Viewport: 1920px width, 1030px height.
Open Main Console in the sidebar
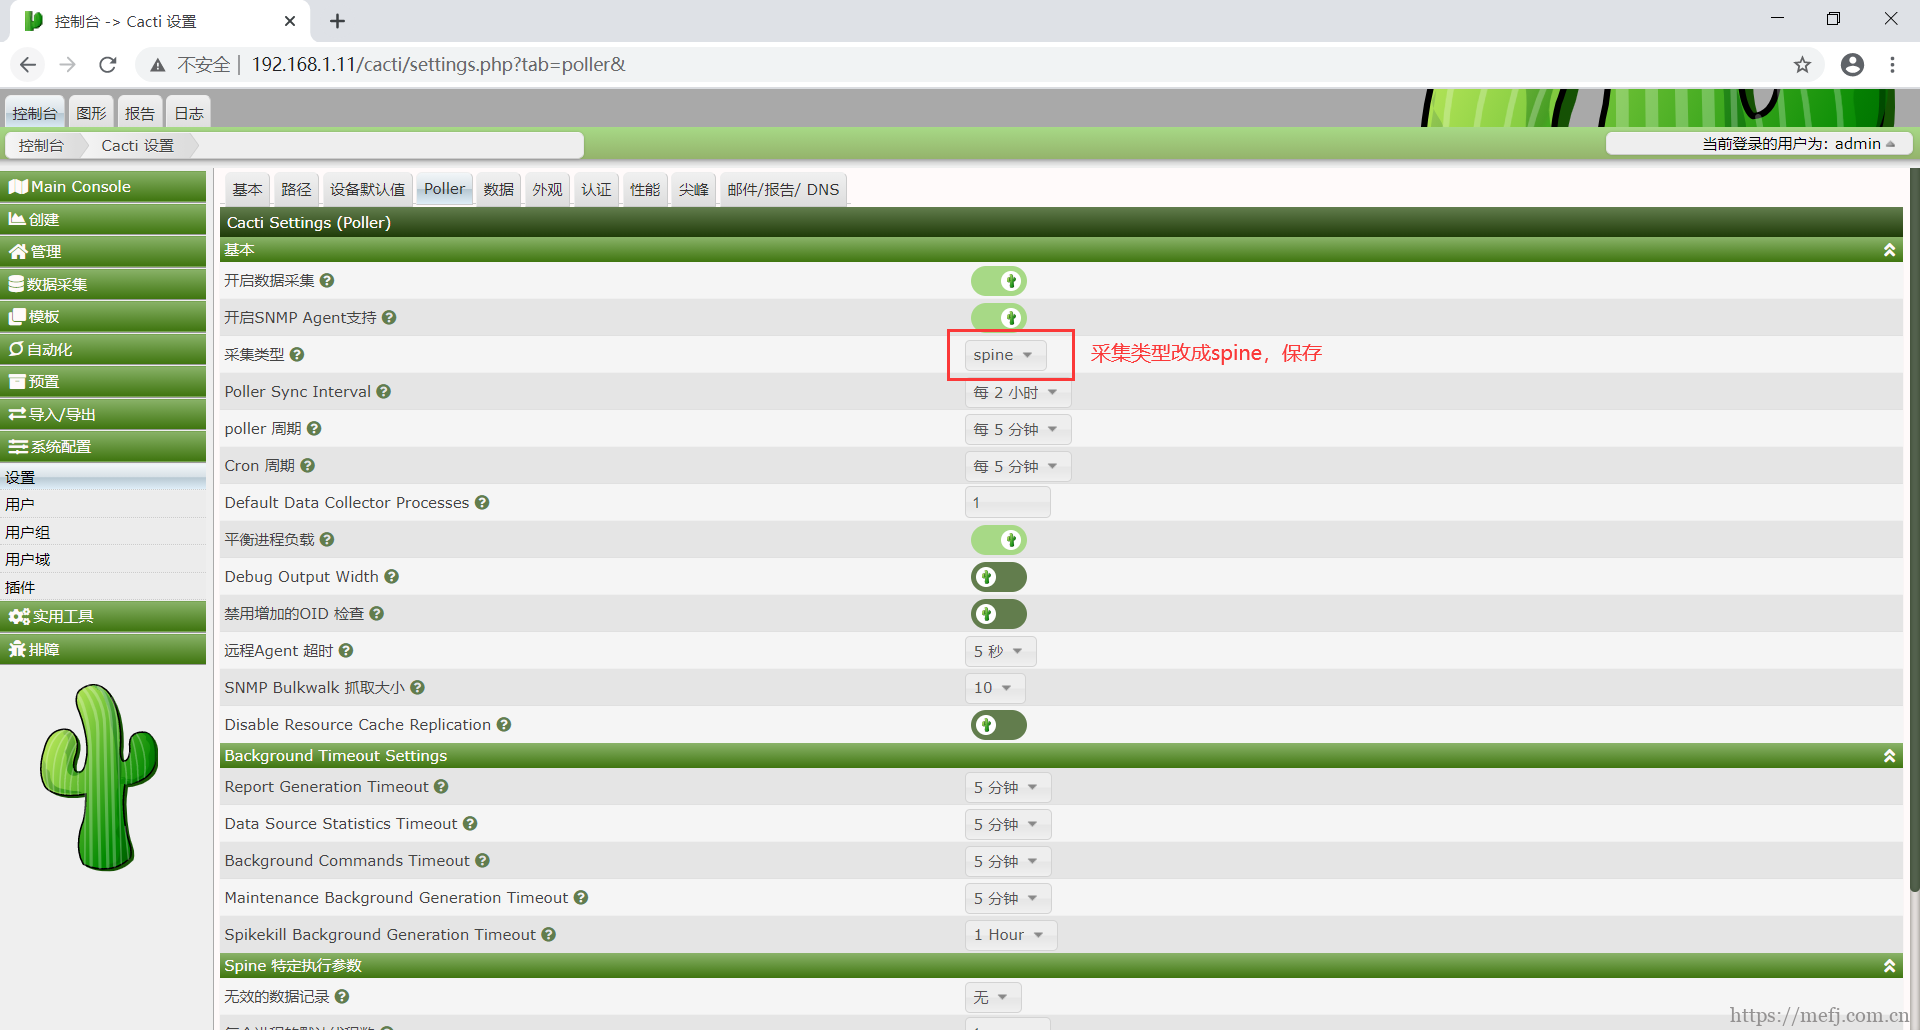103,187
